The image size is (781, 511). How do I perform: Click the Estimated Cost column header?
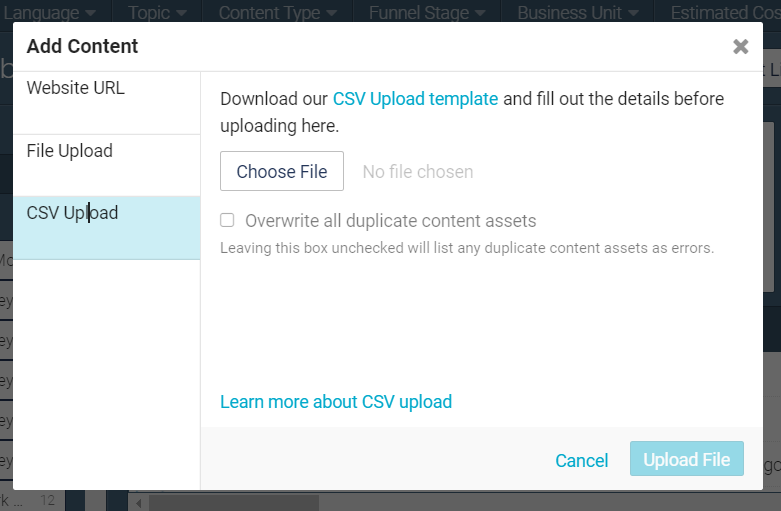click(725, 13)
